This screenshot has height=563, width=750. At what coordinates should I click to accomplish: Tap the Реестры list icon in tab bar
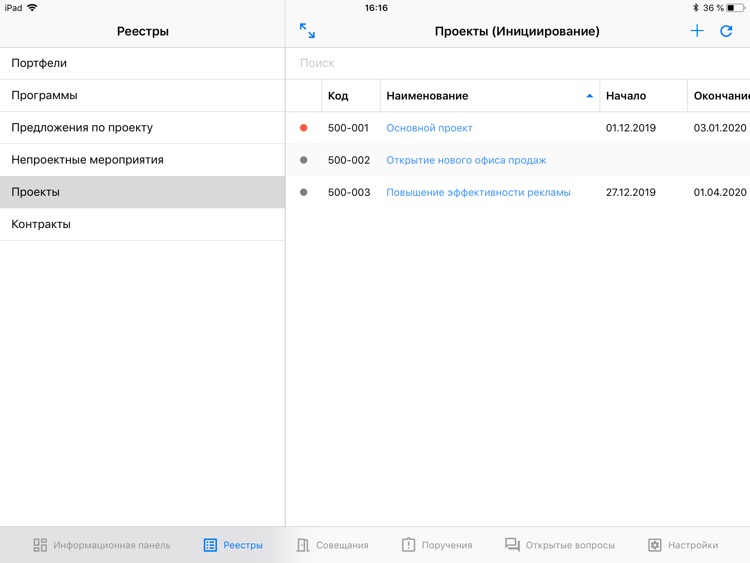click(210, 545)
